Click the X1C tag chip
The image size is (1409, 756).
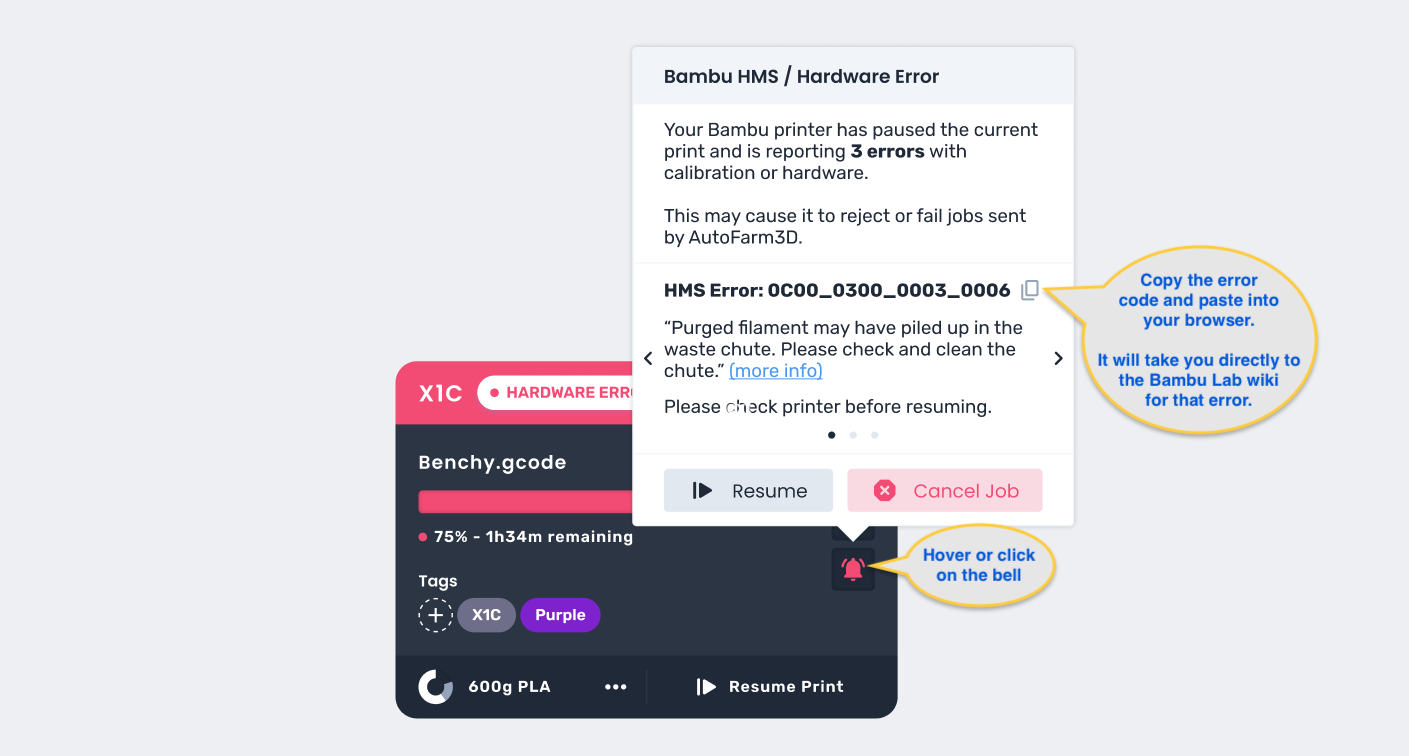[x=487, y=615]
